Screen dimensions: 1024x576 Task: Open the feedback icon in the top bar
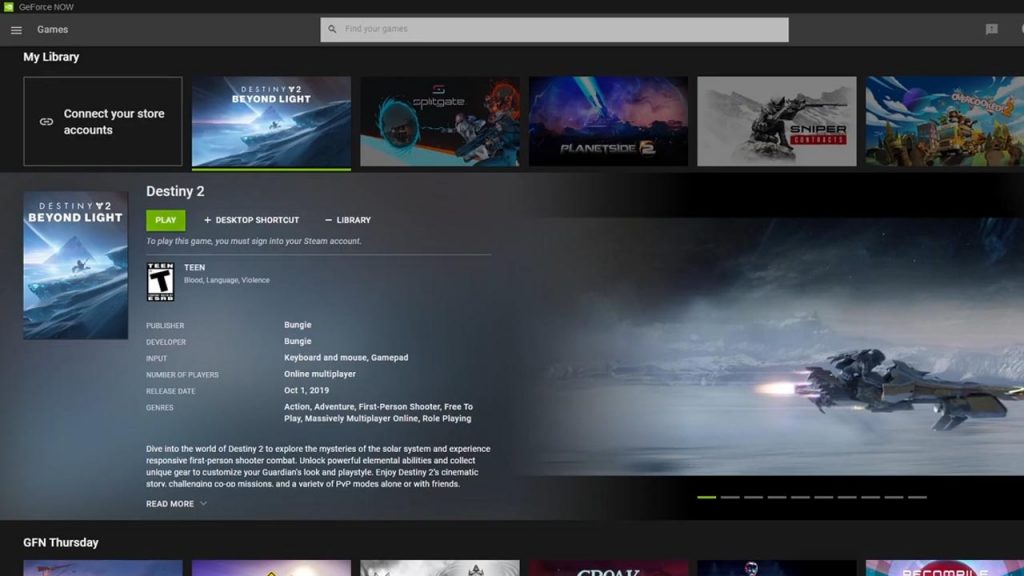click(x=991, y=29)
